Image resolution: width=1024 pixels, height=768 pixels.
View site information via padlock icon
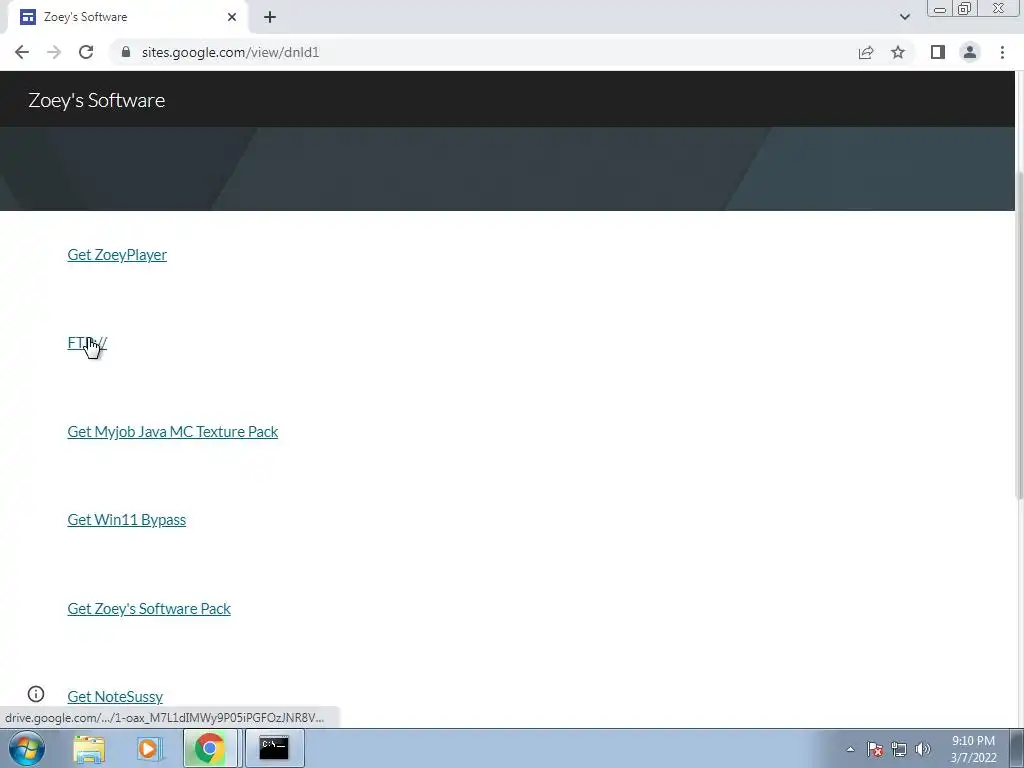pos(126,52)
